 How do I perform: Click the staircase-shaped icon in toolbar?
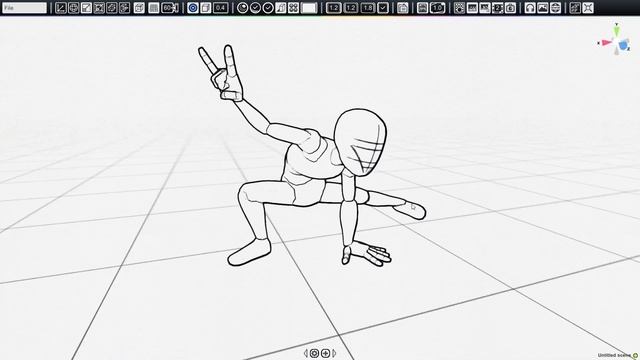pos(281,8)
